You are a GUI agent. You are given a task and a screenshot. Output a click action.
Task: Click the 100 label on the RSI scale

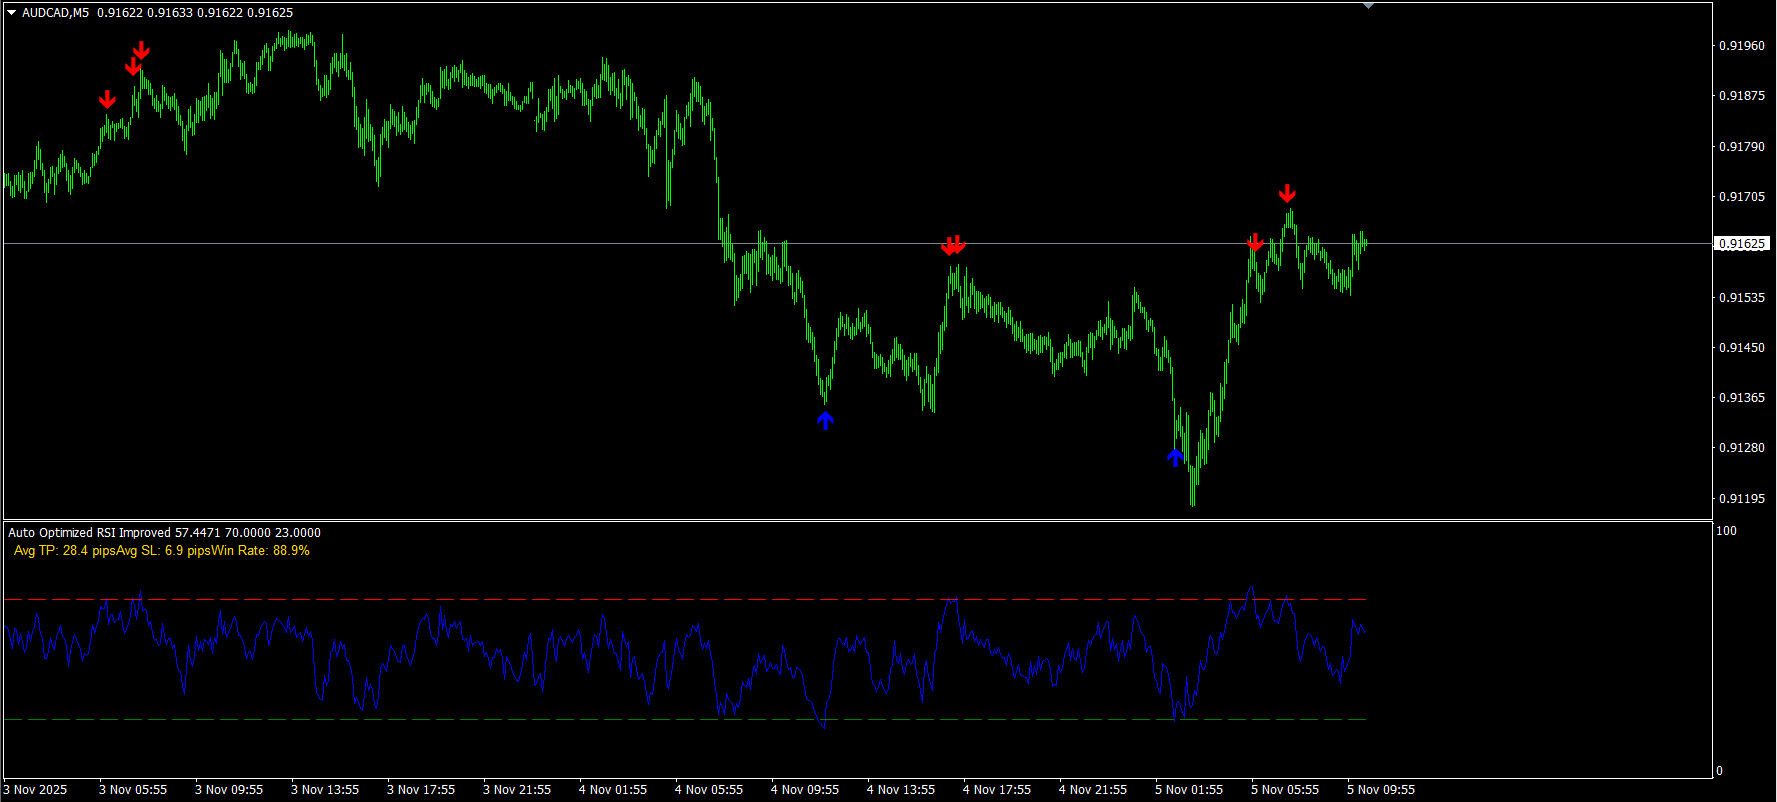1727,531
